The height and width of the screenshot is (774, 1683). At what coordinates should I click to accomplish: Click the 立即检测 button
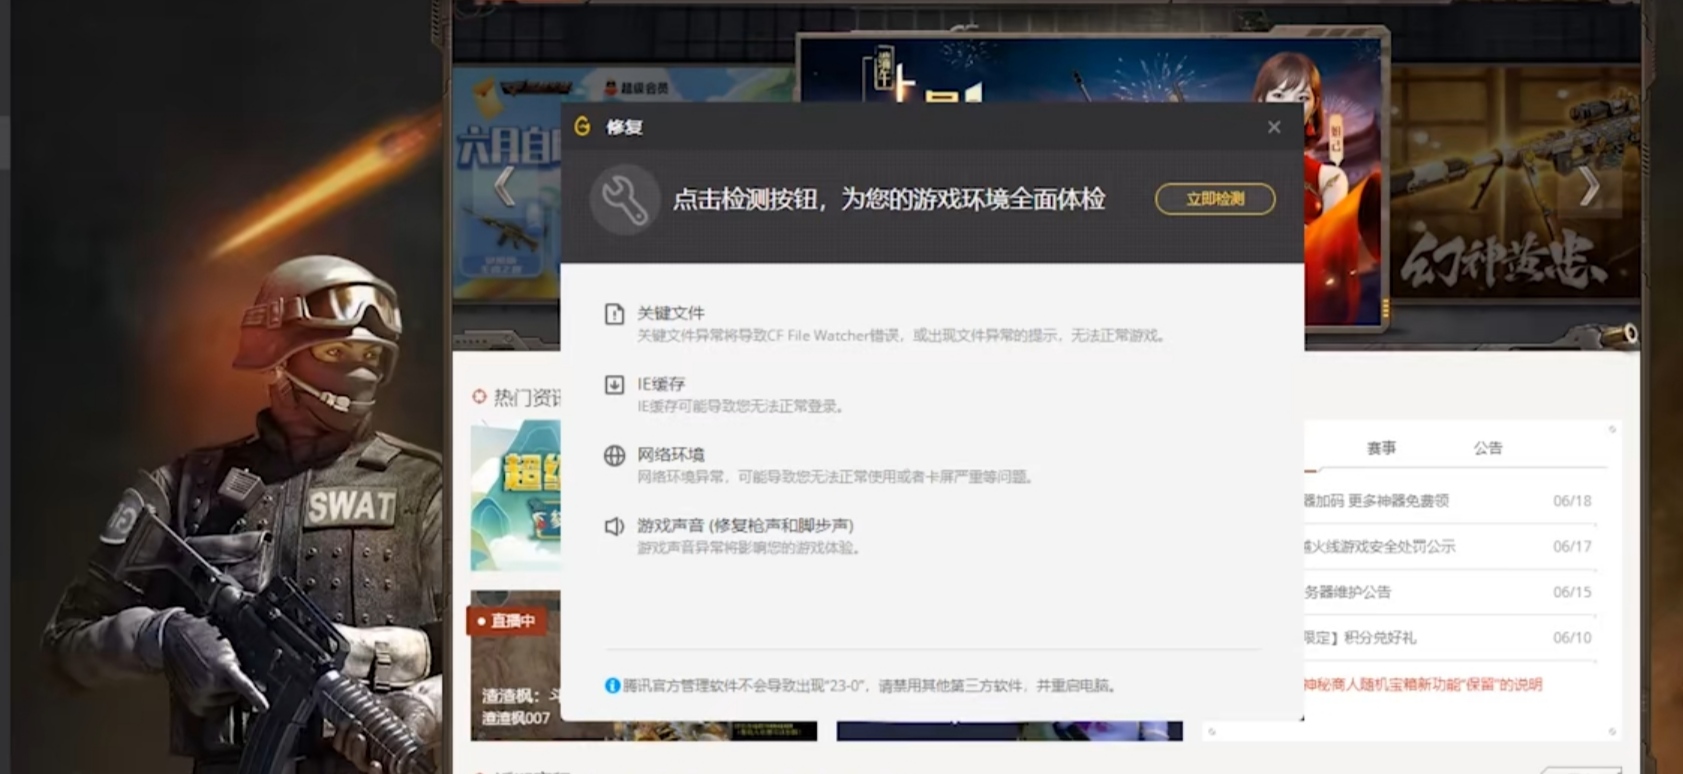point(1215,199)
